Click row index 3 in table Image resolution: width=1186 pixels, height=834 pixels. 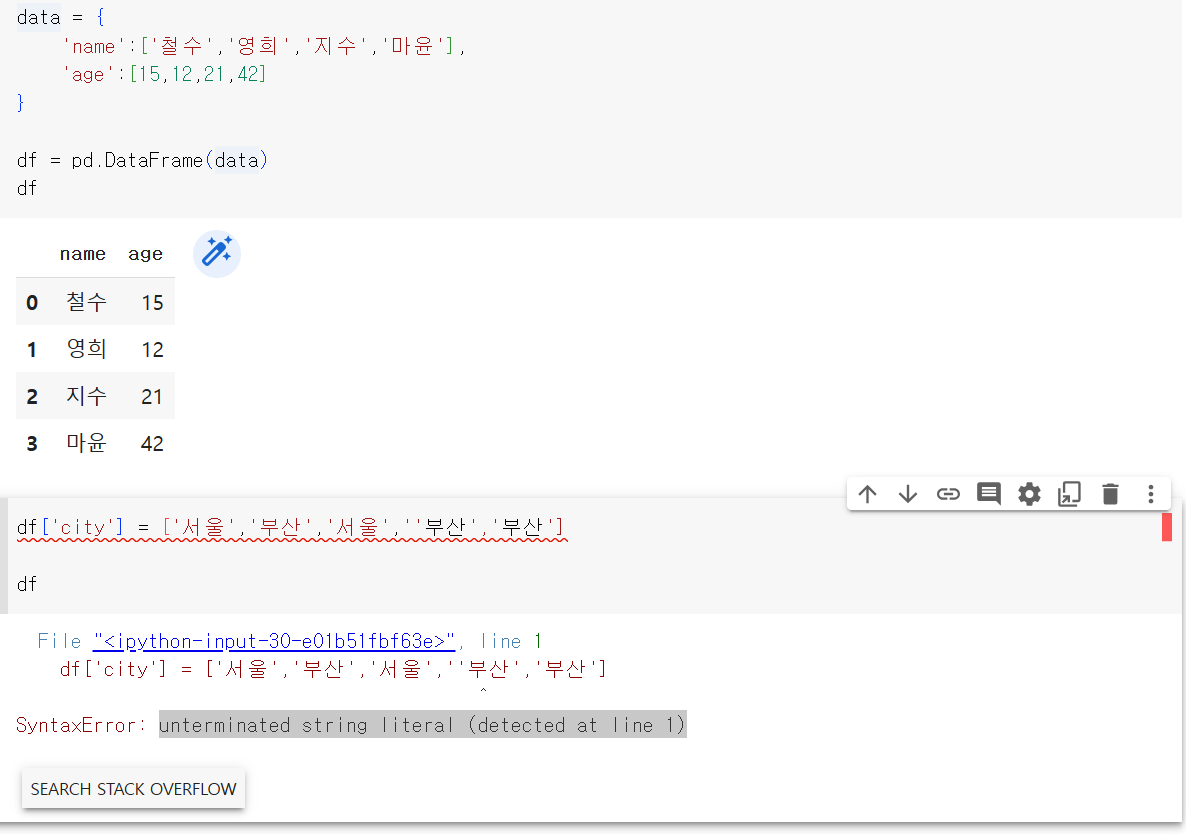tap(32, 444)
